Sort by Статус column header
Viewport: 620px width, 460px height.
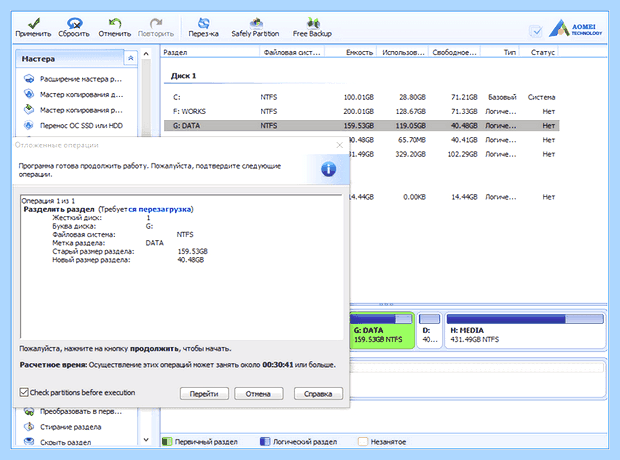539,52
